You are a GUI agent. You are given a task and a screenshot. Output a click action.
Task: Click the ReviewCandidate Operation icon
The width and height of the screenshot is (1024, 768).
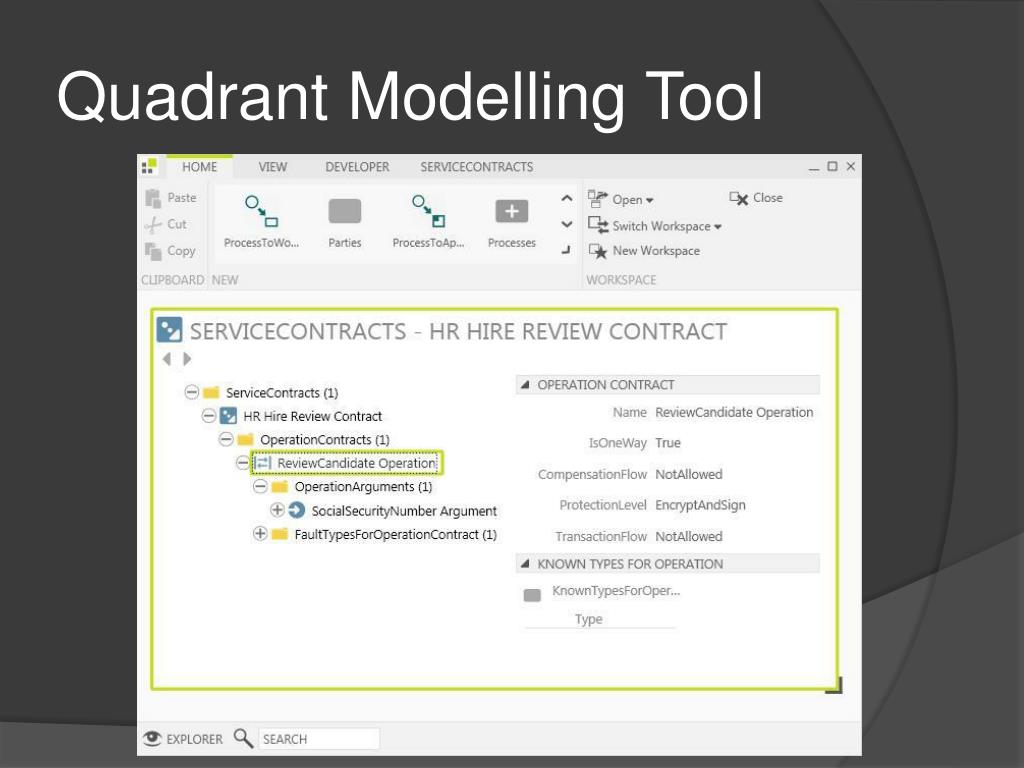[262, 463]
